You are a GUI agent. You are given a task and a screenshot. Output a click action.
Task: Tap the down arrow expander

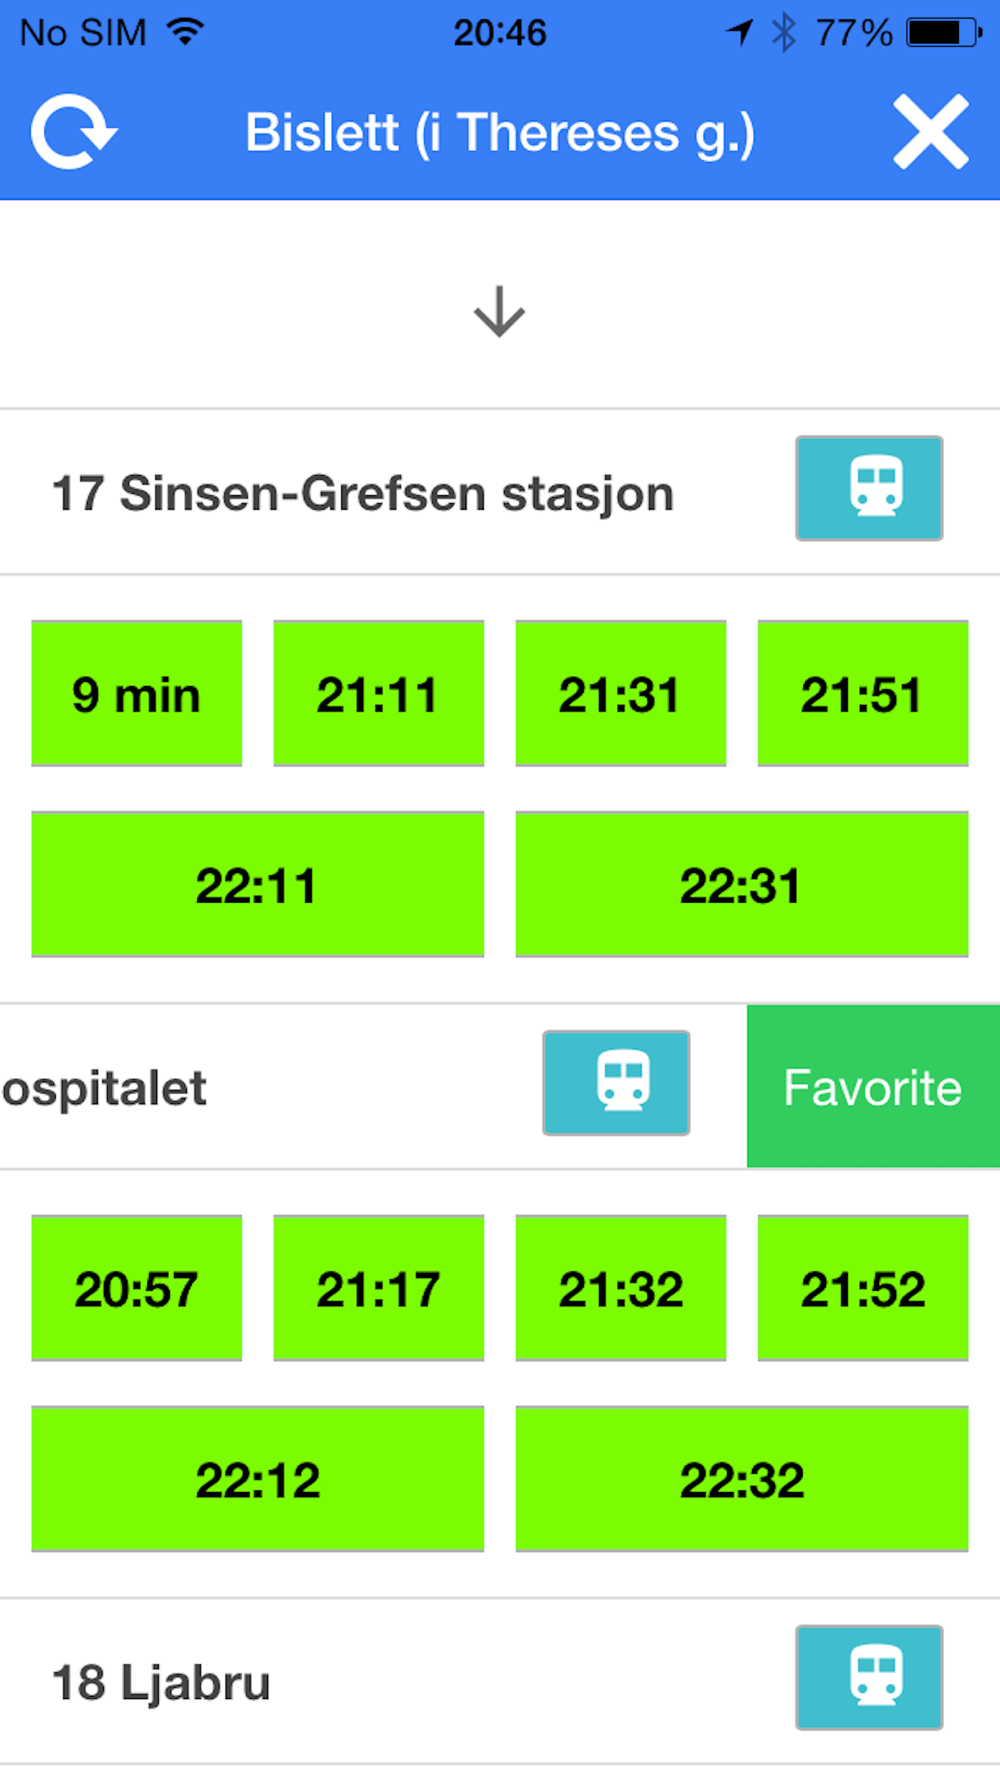(499, 311)
